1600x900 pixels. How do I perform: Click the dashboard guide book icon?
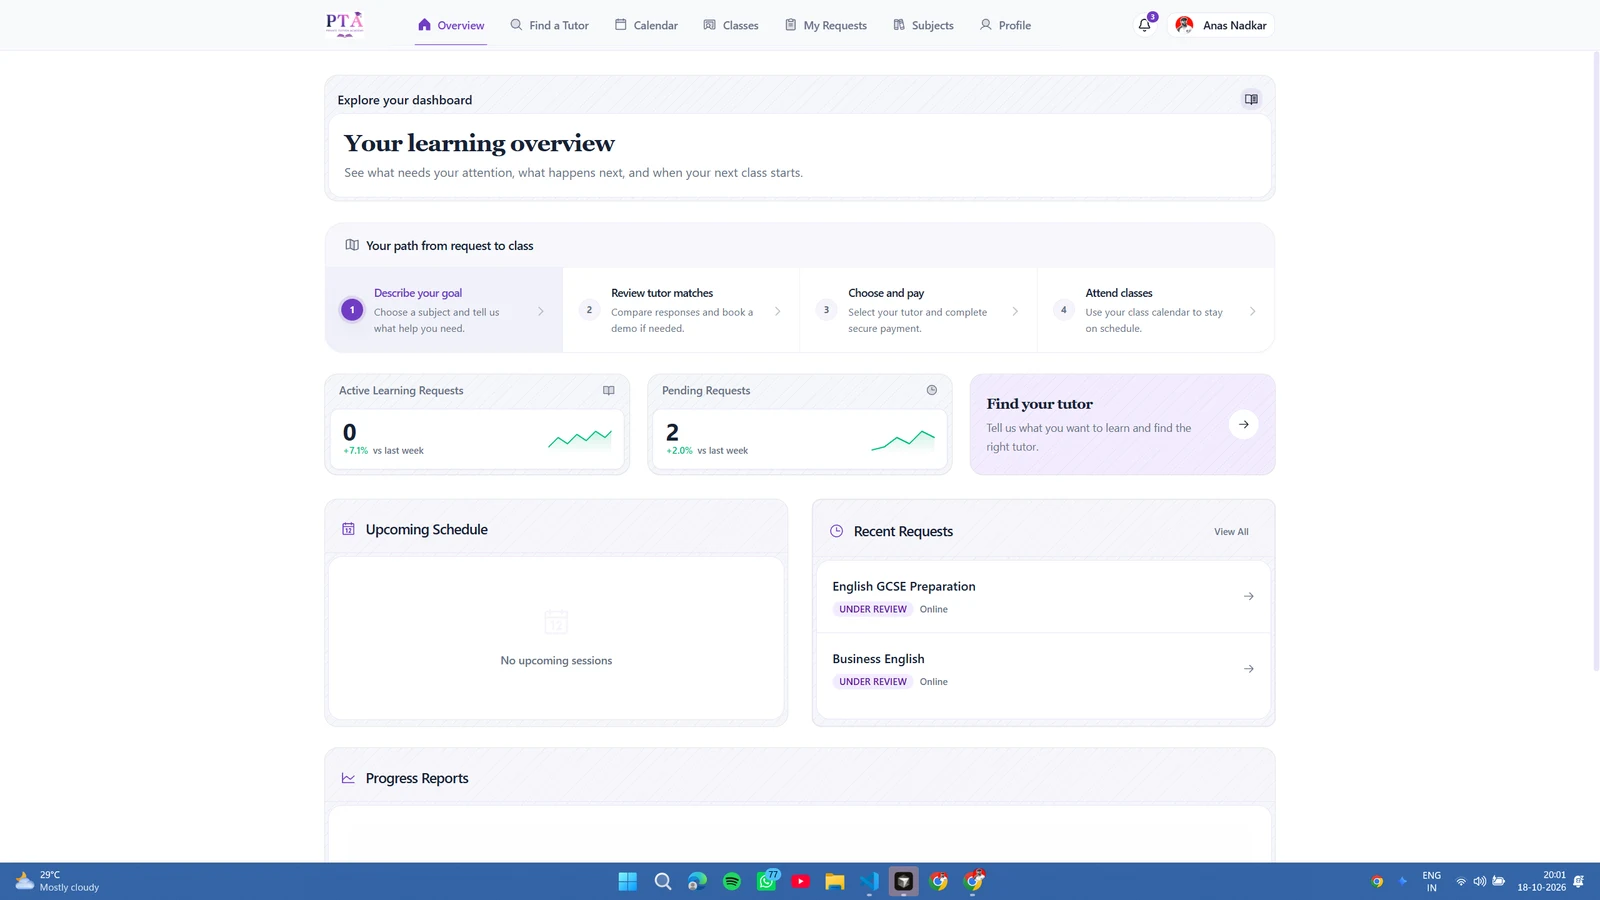tap(1251, 99)
